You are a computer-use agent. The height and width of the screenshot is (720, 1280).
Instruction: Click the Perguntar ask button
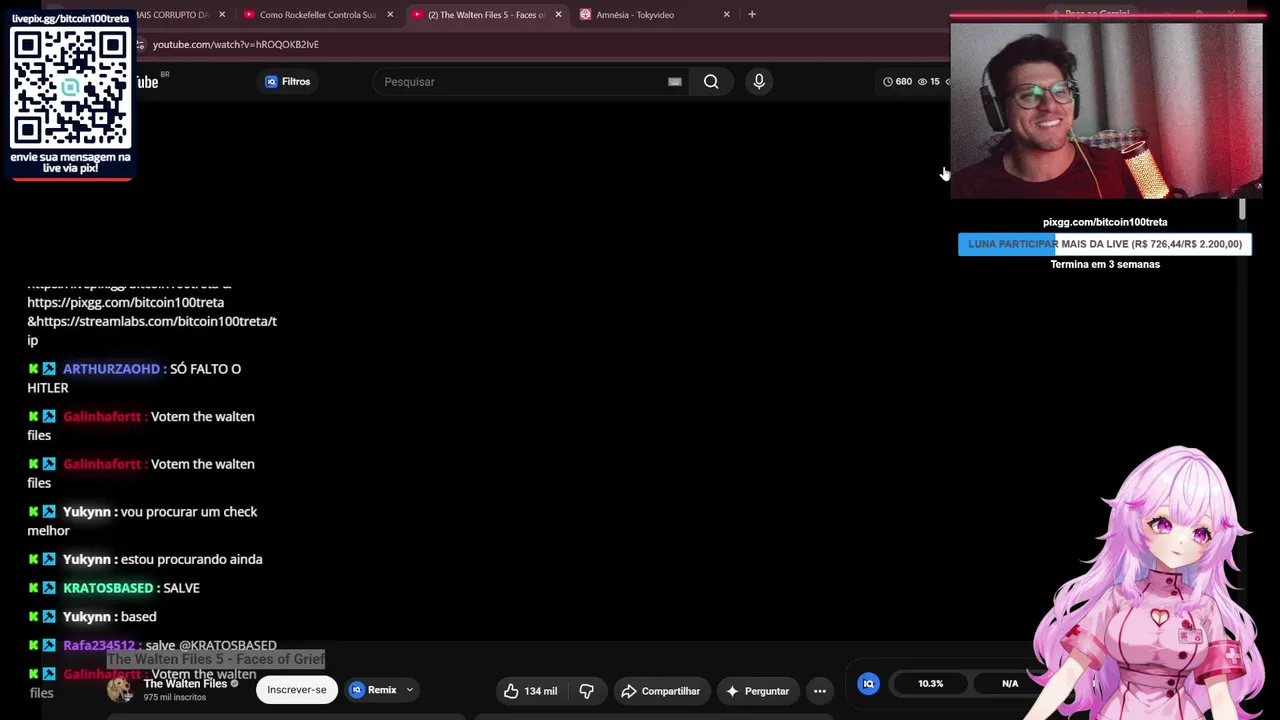click(757, 691)
